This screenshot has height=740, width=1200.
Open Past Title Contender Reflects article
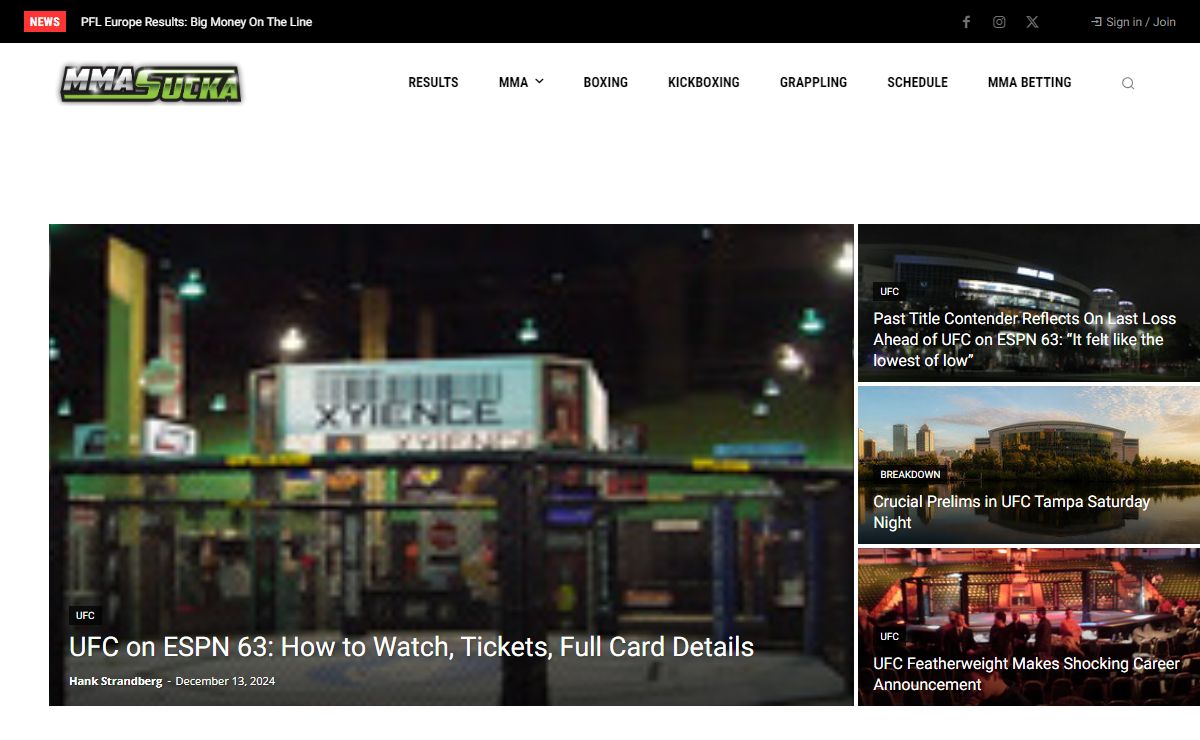[x=1024, y=339]
